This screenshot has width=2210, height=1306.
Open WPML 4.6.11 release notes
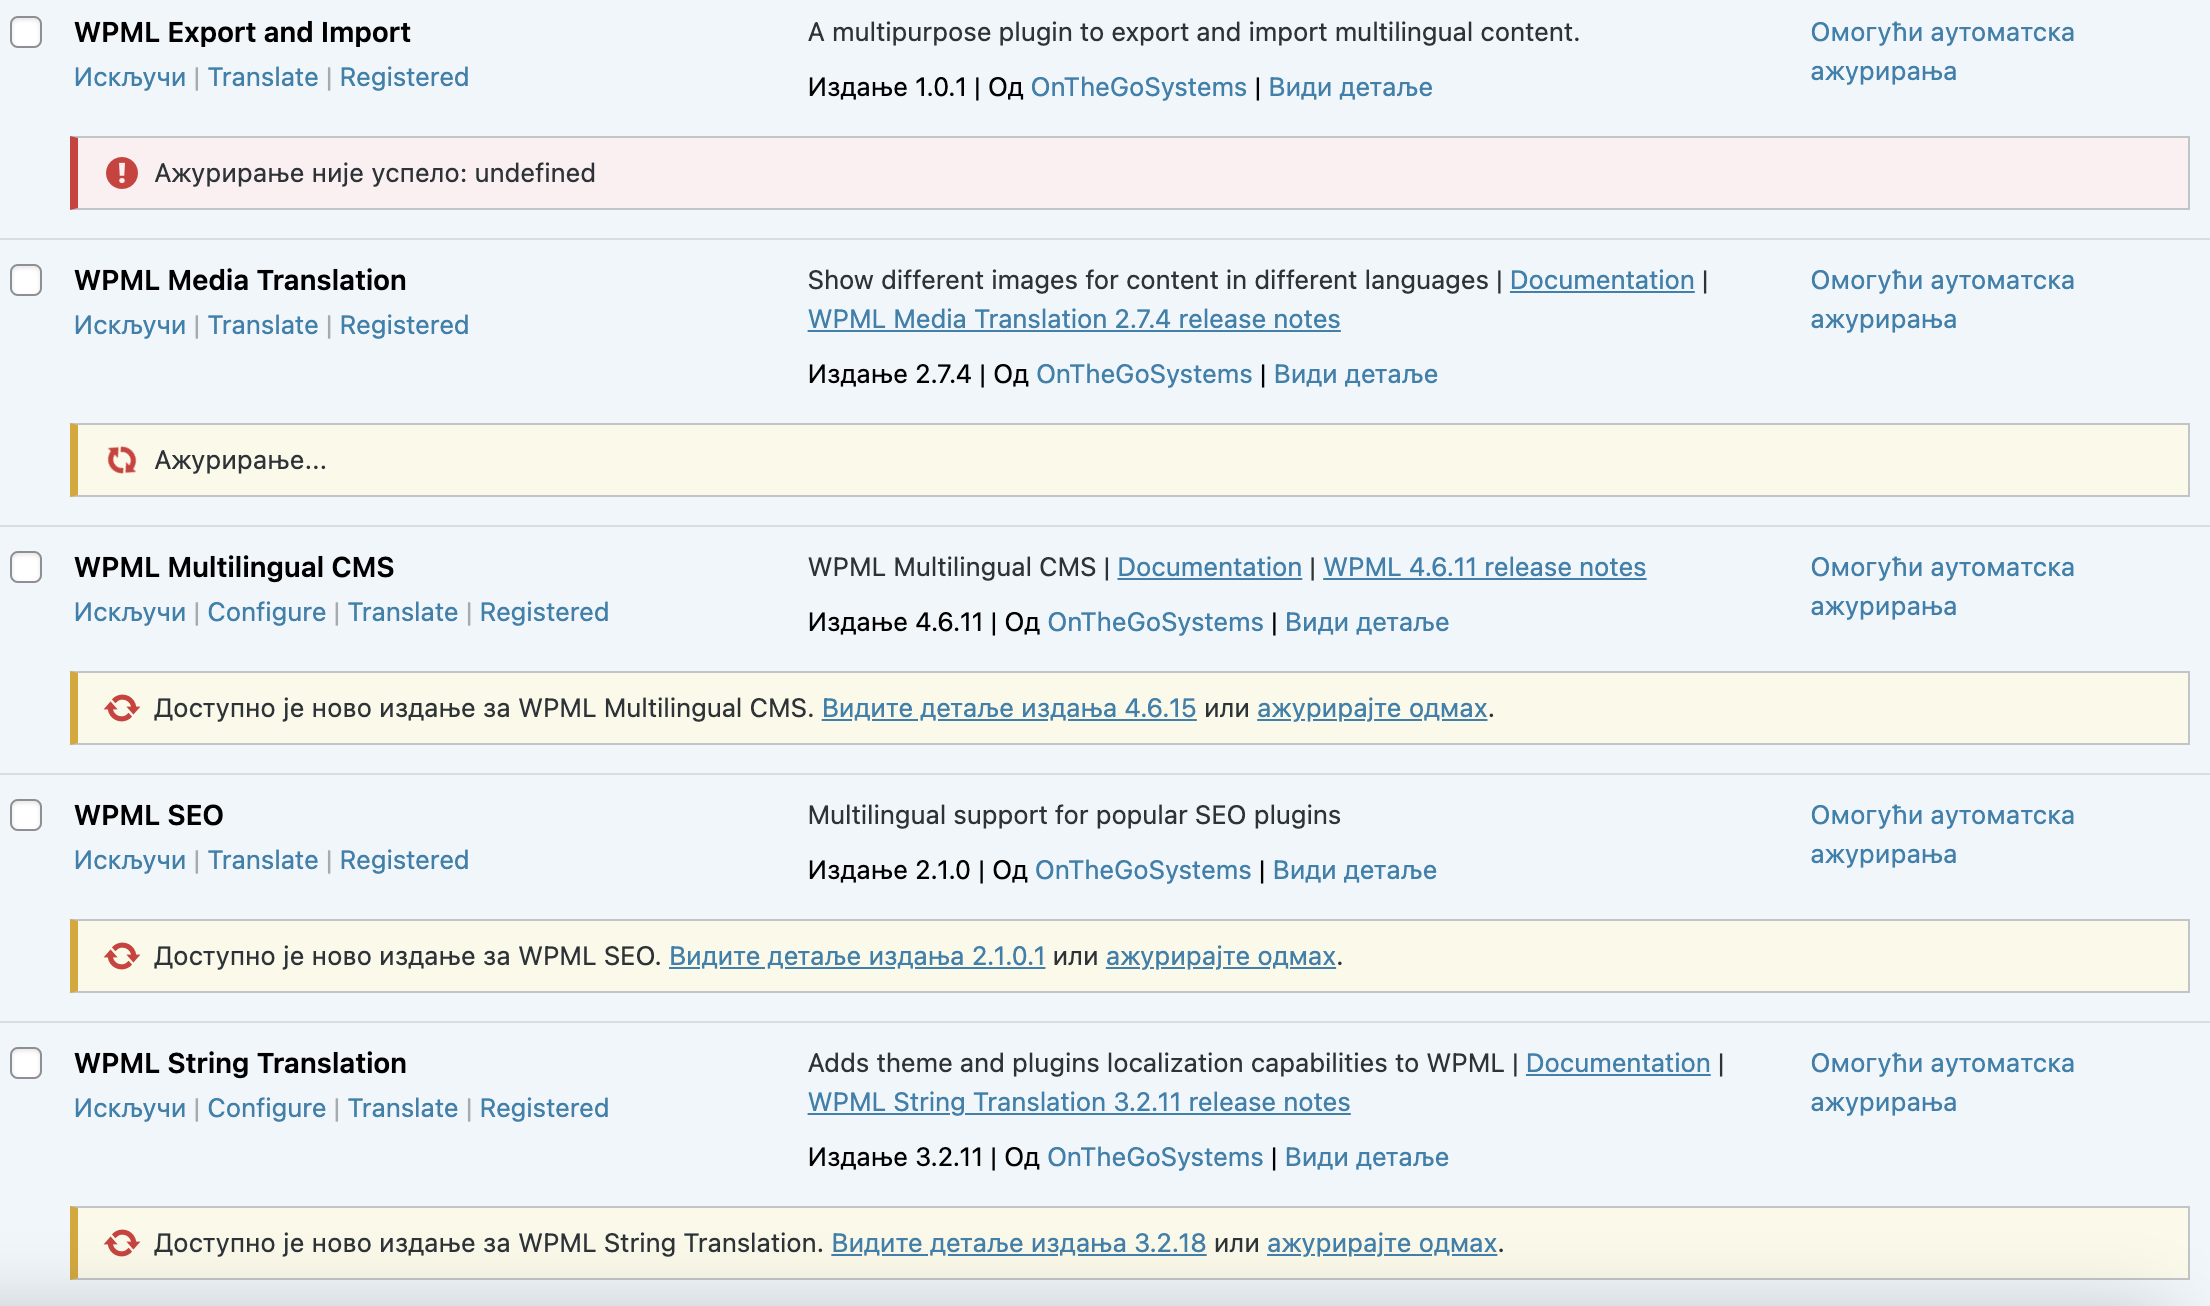point(1484,567)
